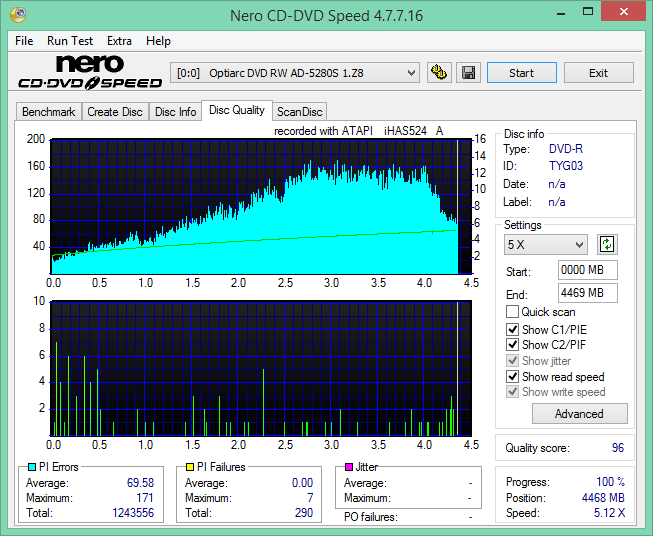Click the Nero application icon in title bar
This screenshot has width=653, height=536.
pyautogui.click(x=18, y=15)
